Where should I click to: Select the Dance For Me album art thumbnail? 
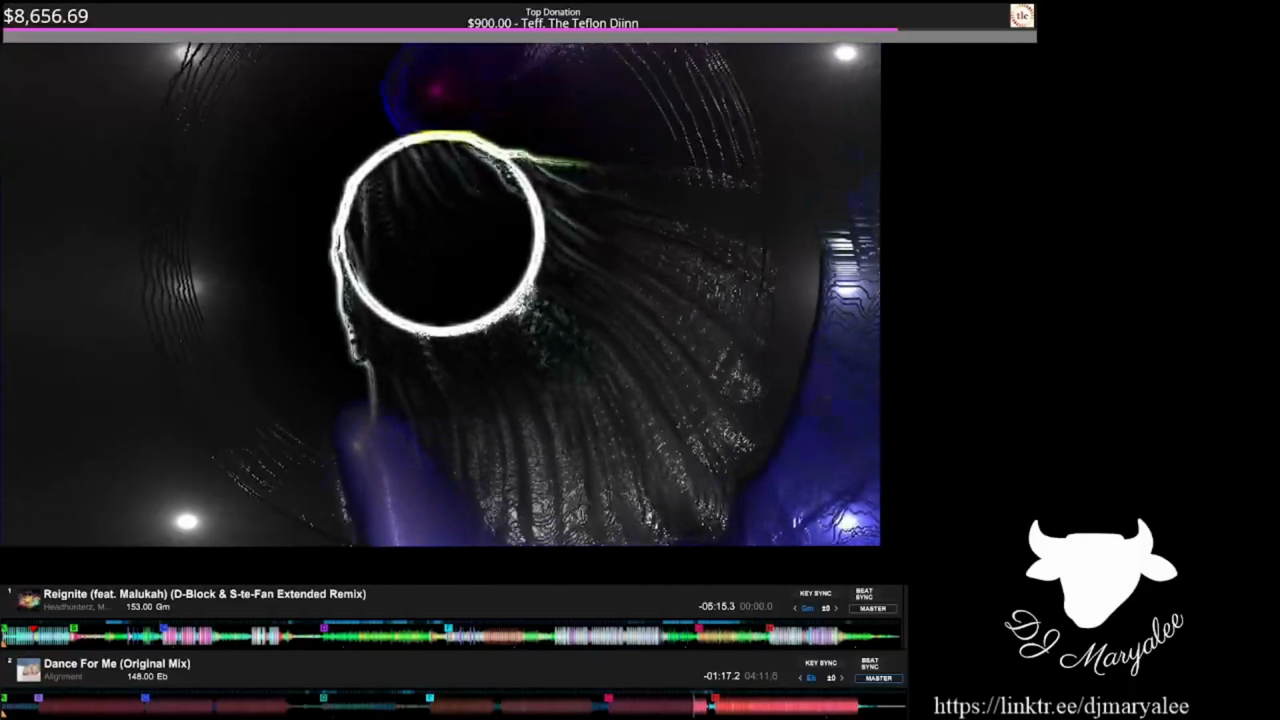(27, 669)
